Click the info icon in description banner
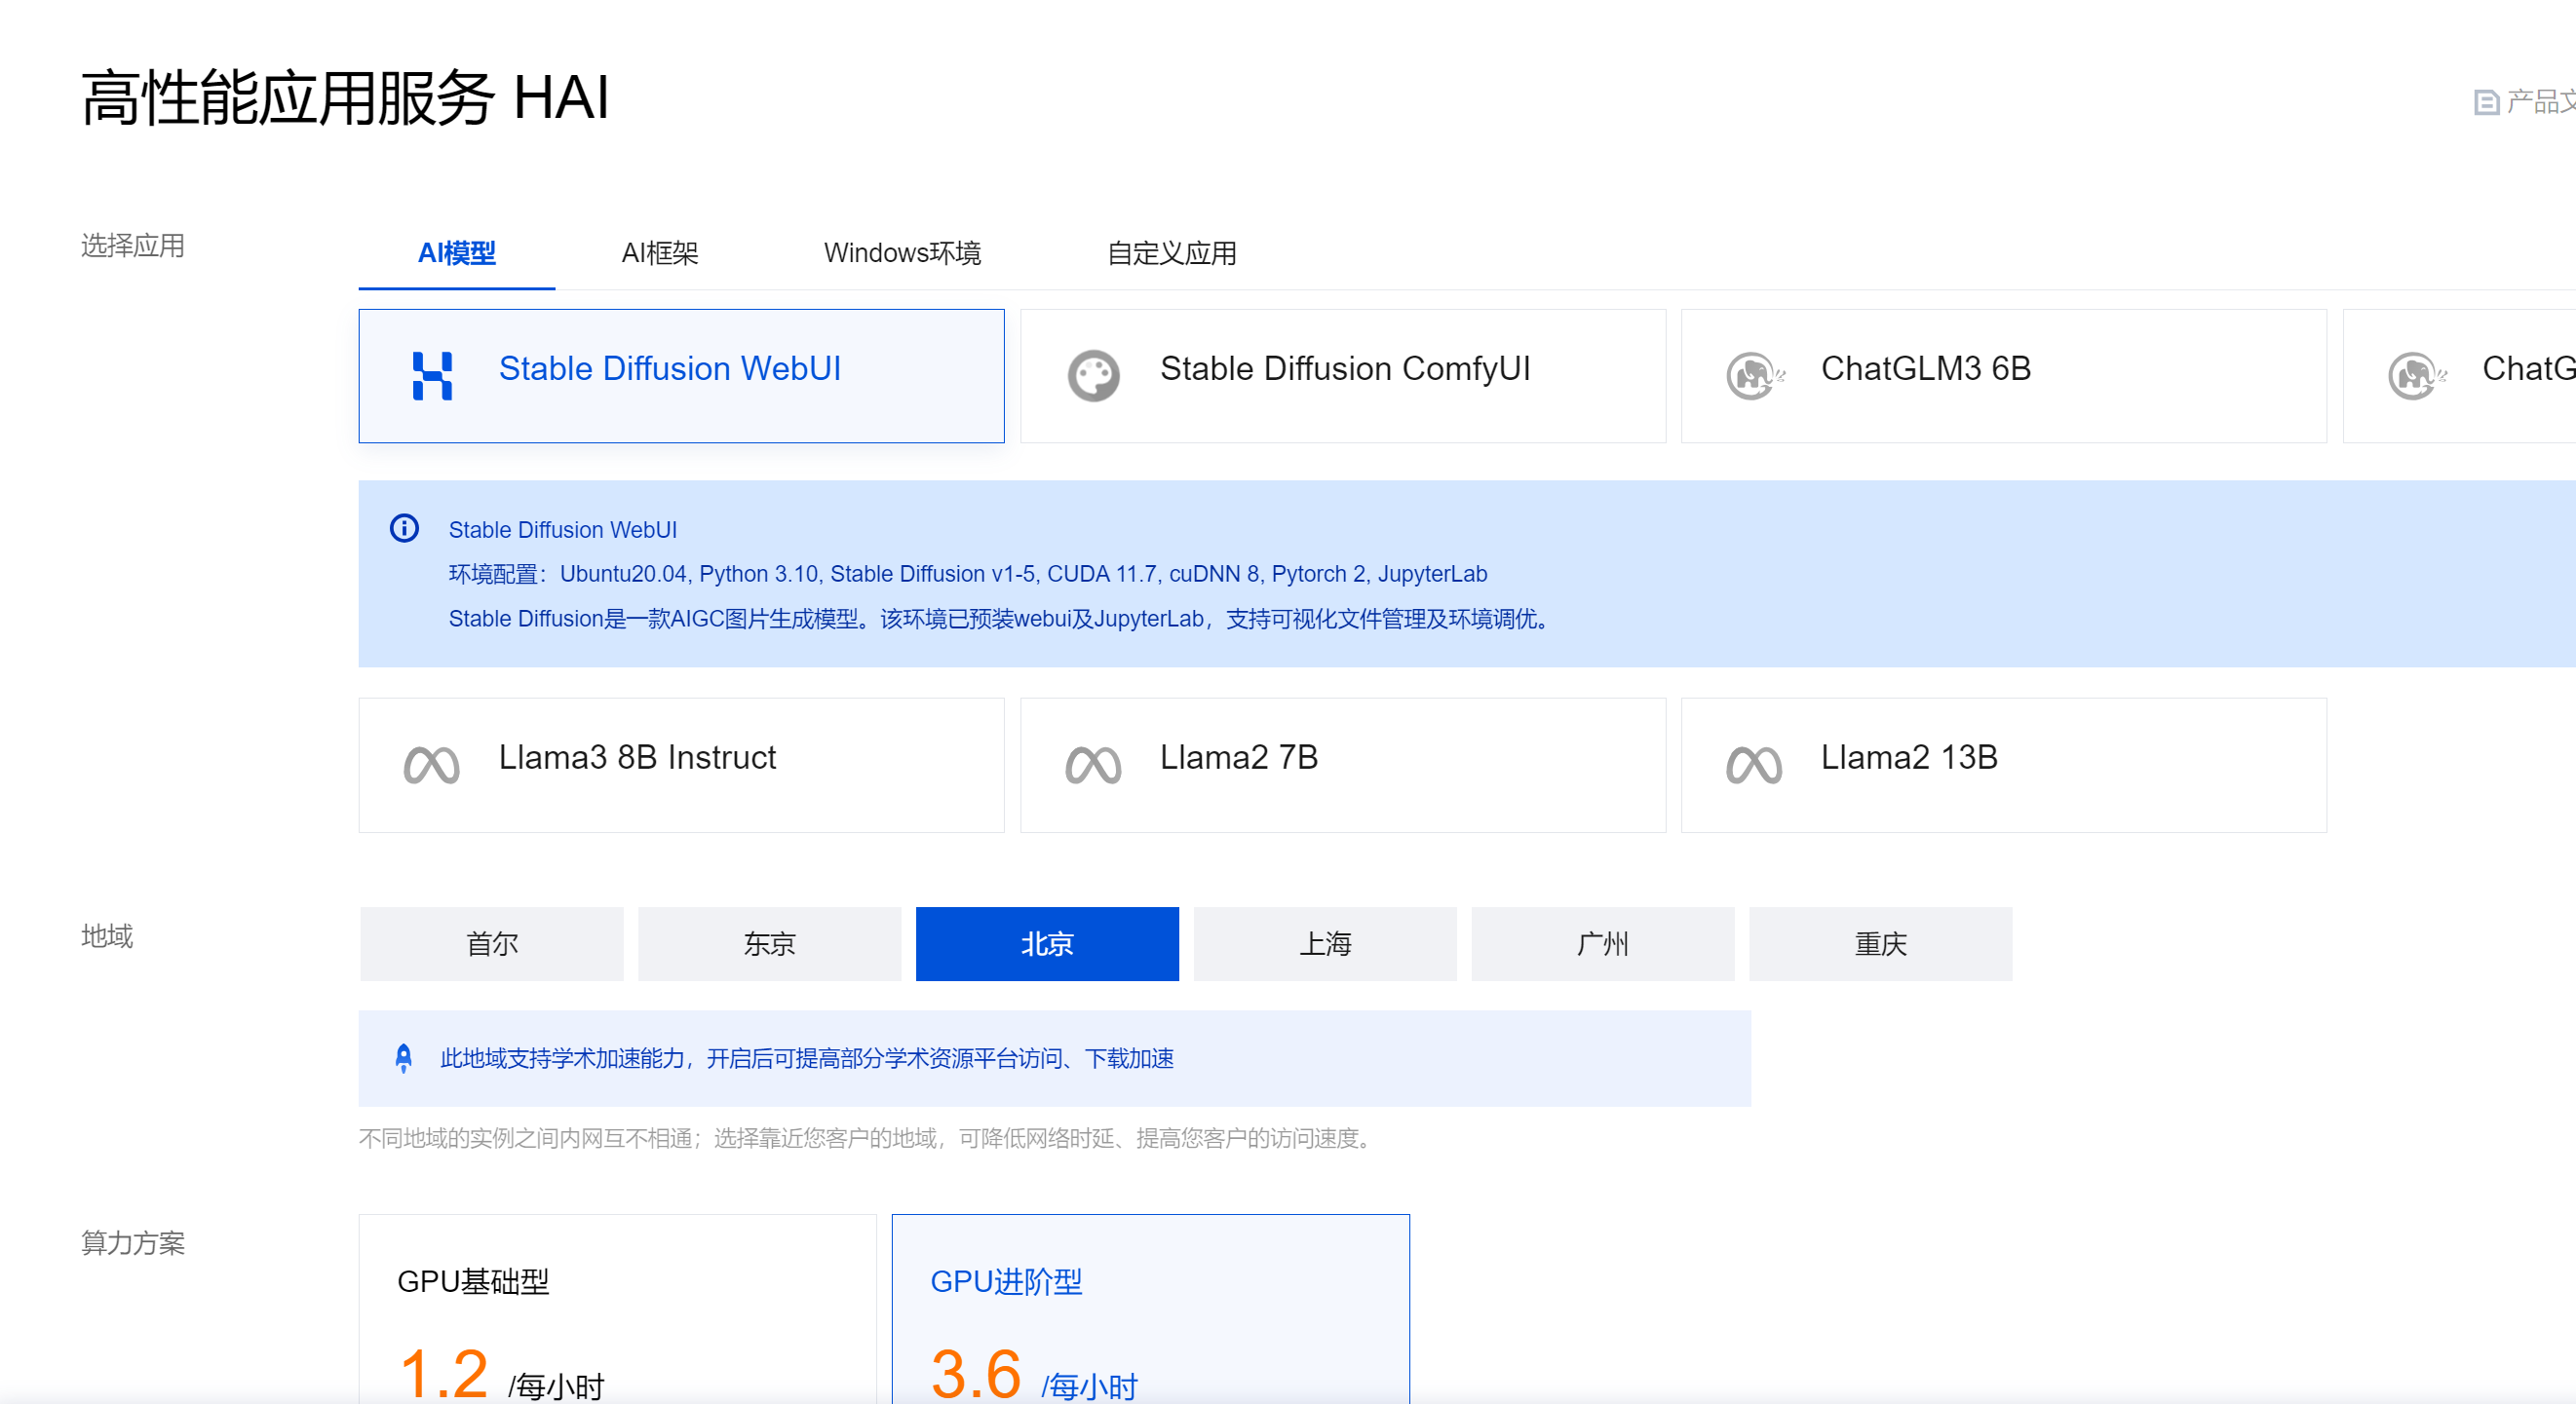Image resolution: width=2576 pixels, height=1404 pixels. click(x=404, y=528)
